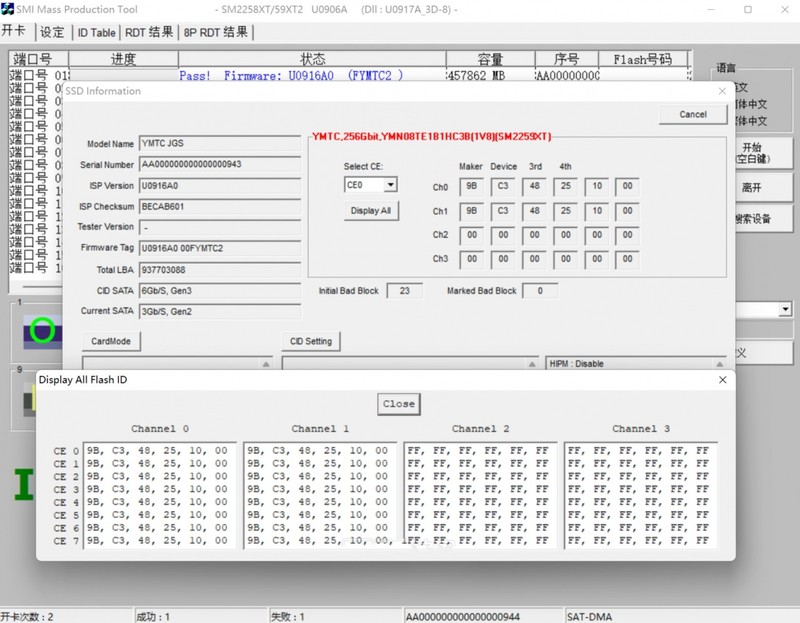
Task: Click the Display All button
Action: 370,211
